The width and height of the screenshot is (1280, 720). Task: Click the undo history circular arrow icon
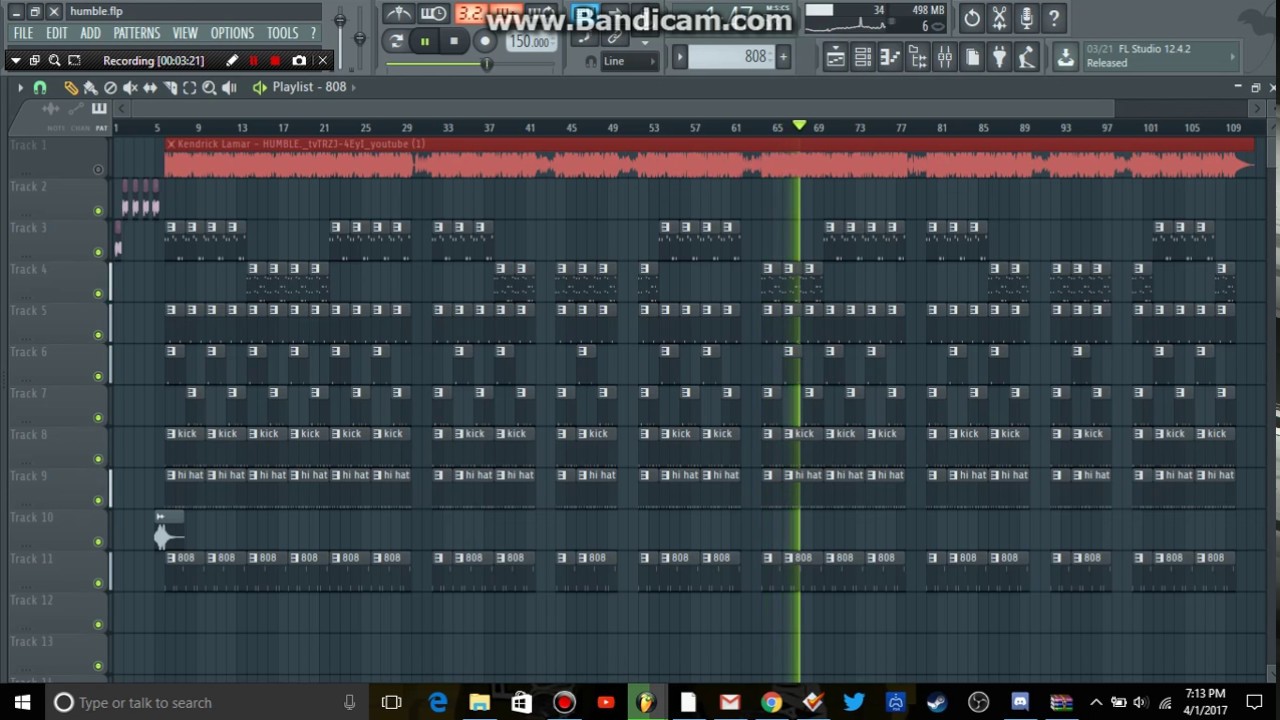972,18
